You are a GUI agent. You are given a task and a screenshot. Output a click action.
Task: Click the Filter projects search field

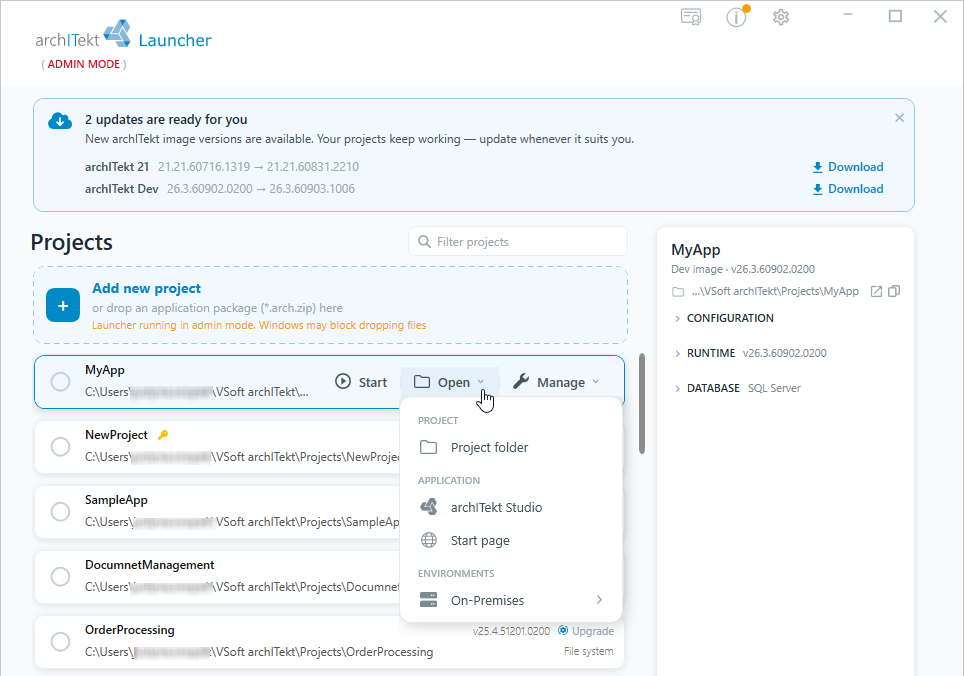coord(518,242)
